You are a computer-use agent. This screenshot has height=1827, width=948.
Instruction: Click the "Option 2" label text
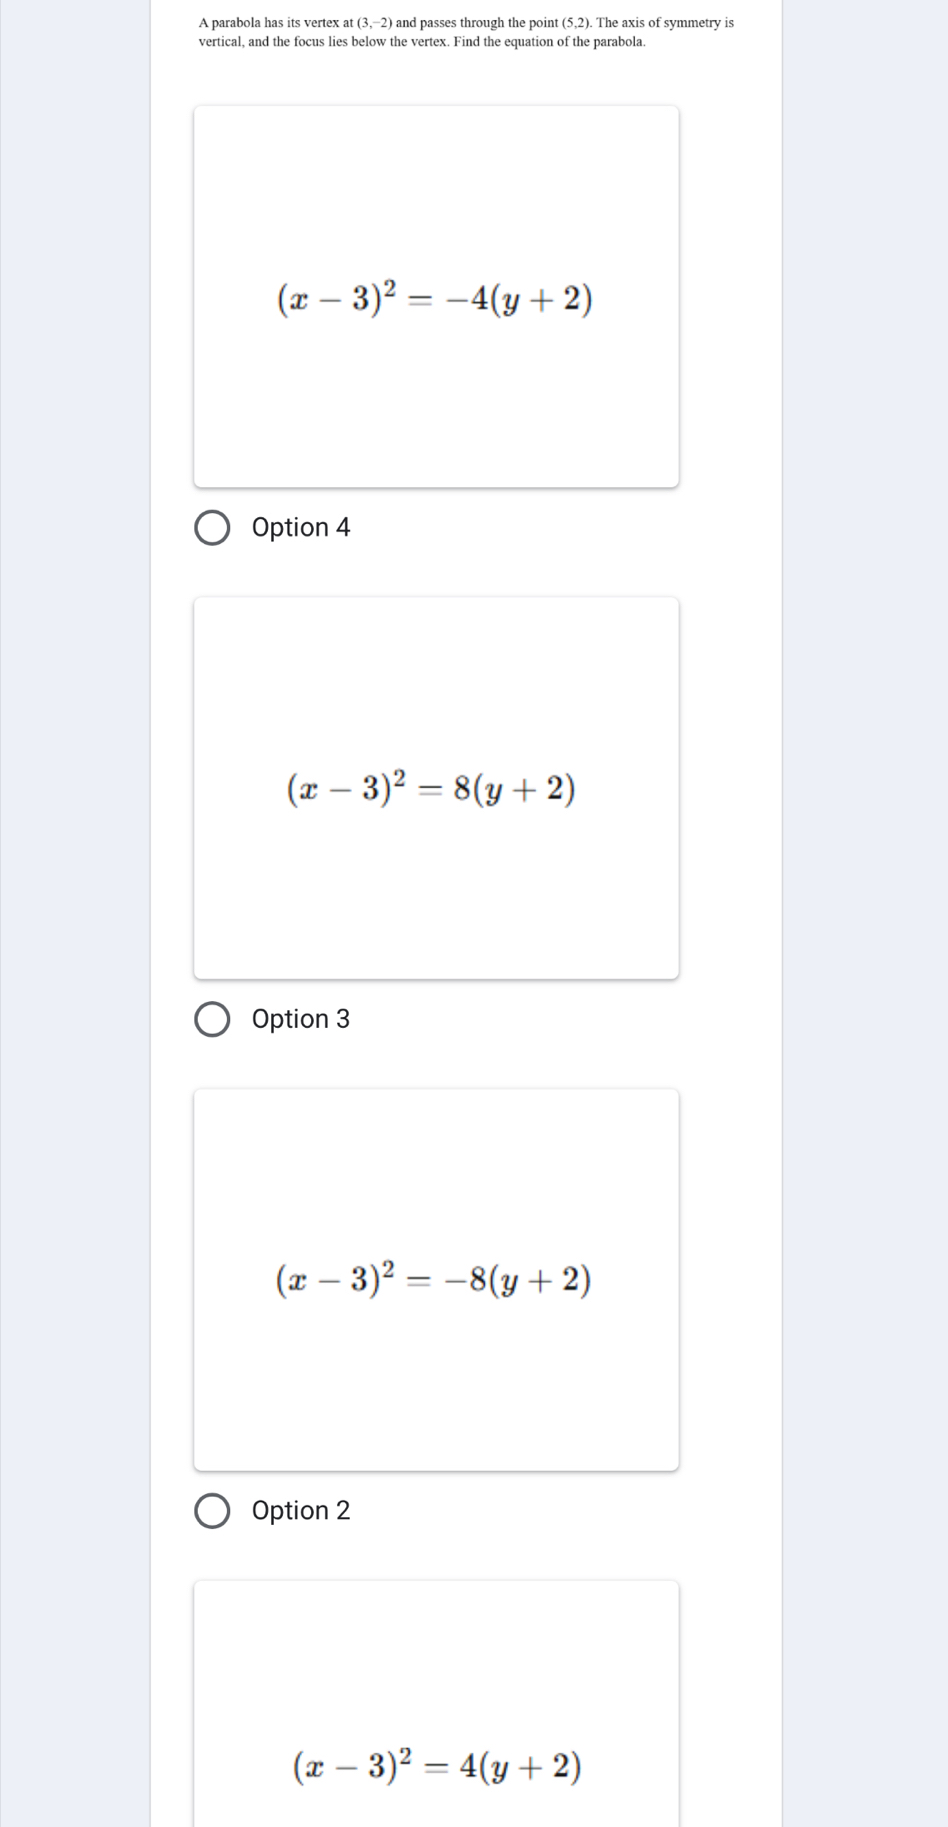click(301, 1511)
